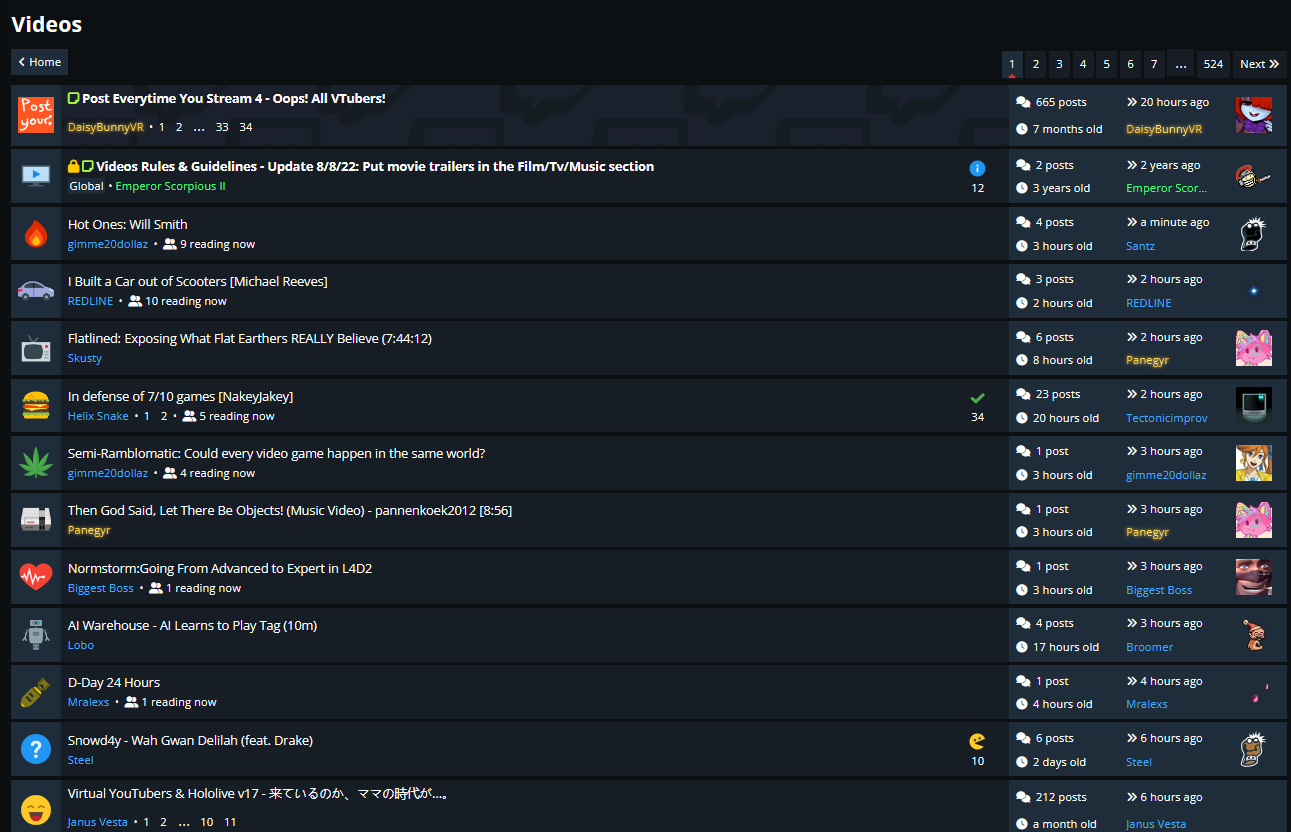
Task: Jump to page 3 in pagination
Action: click(1059, 64)
